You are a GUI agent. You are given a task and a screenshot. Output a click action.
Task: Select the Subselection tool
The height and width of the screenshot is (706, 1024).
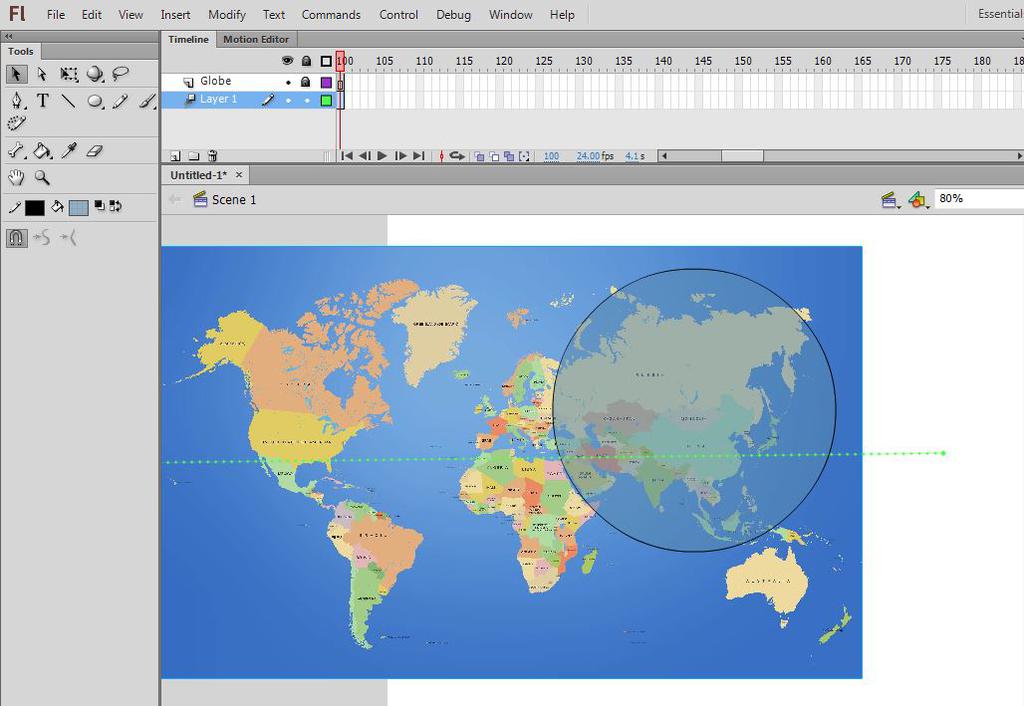42,74
